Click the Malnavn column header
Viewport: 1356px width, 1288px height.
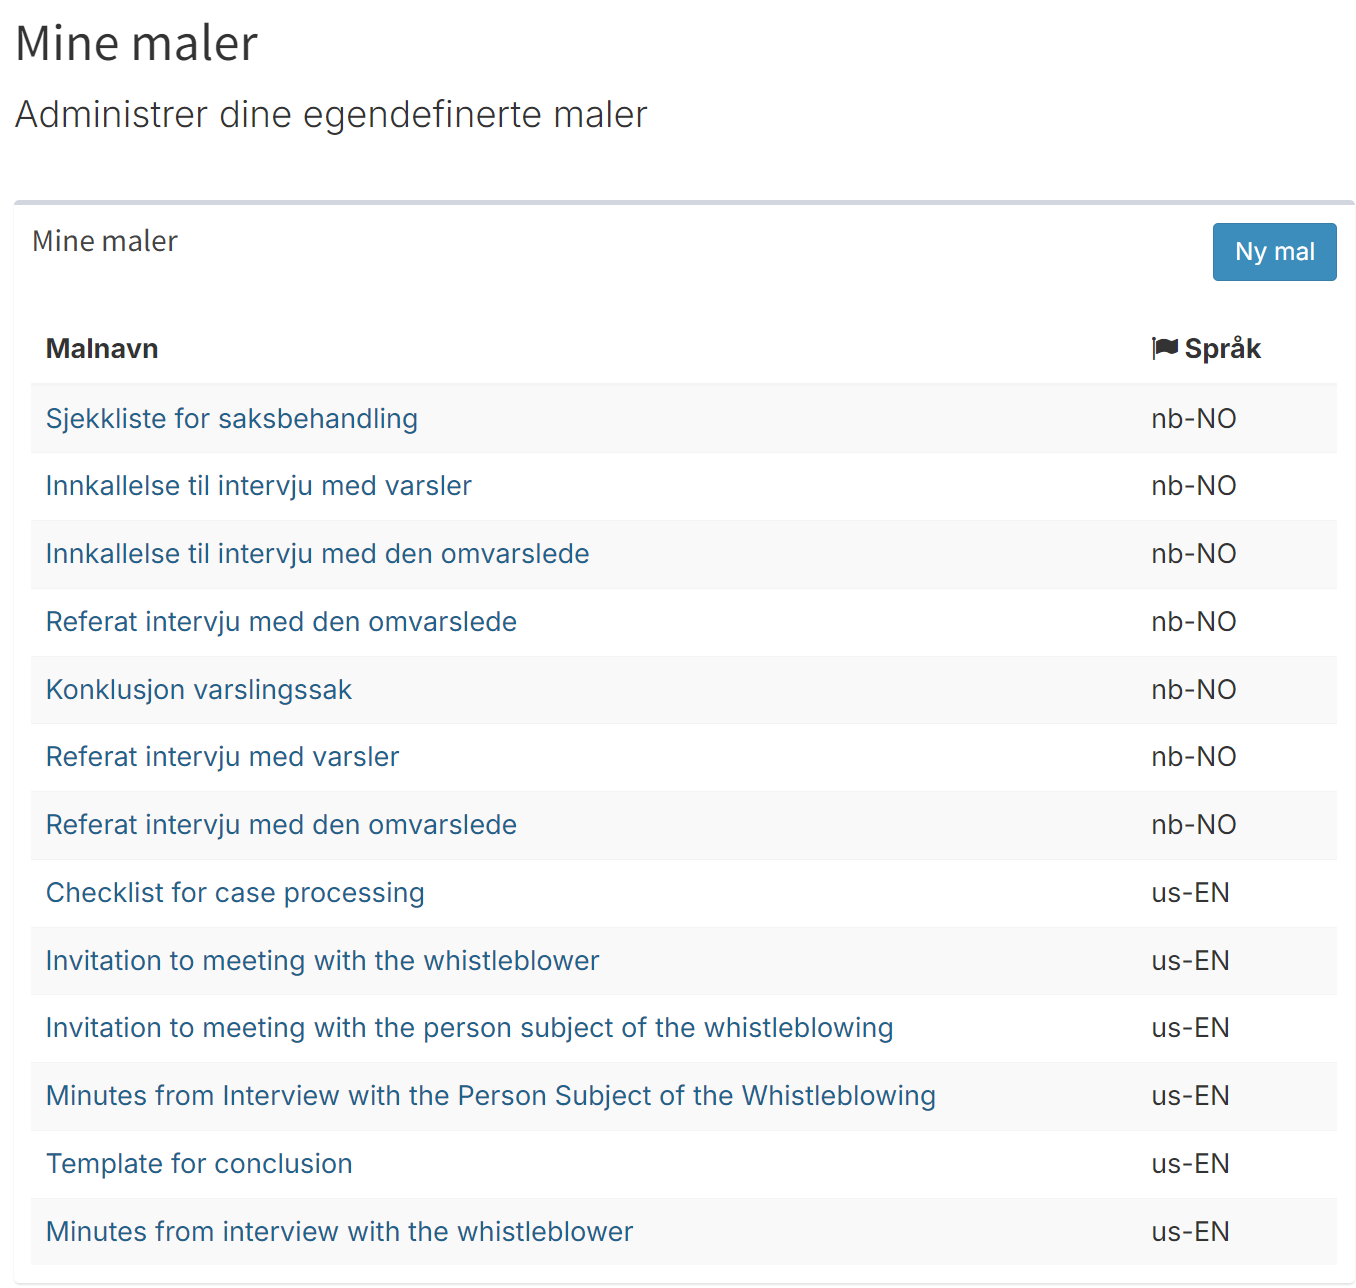[x=102, y=349]
